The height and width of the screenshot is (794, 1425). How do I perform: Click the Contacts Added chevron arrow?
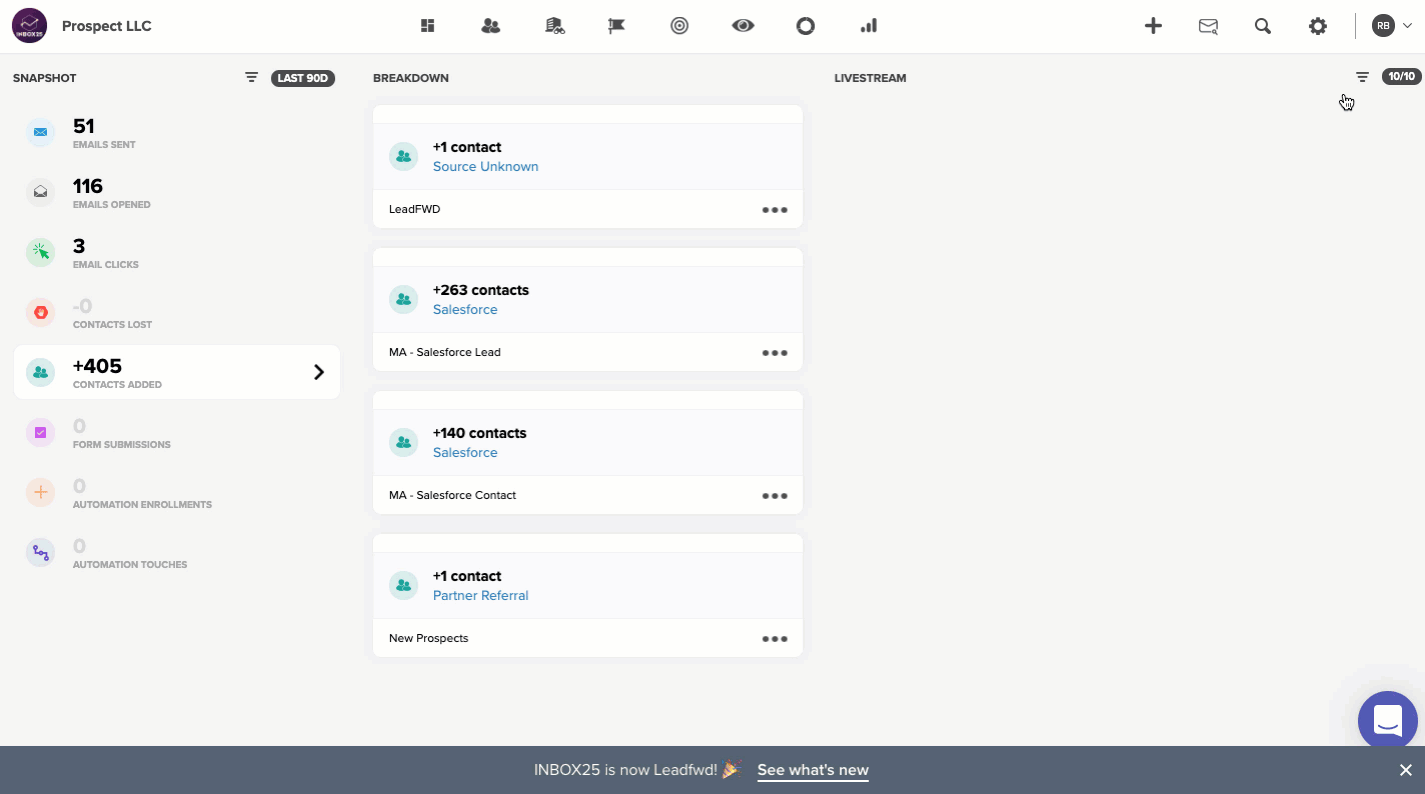coord(319,372)
